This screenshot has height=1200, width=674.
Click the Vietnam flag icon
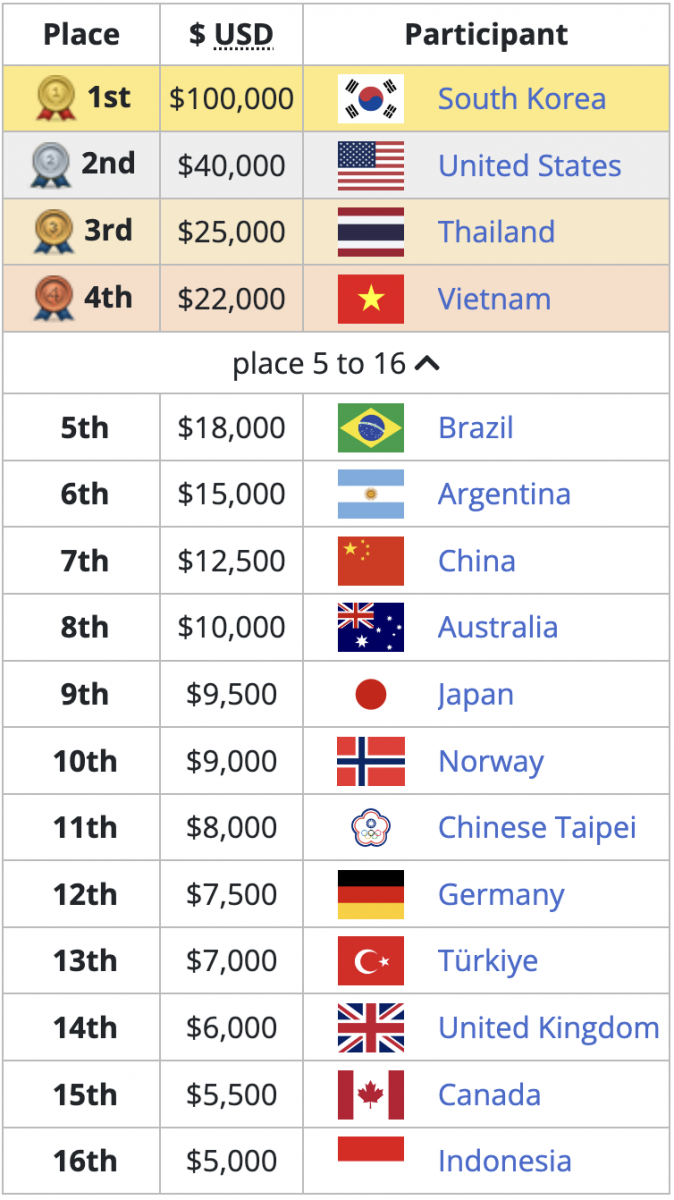click(x=371, y=299)
